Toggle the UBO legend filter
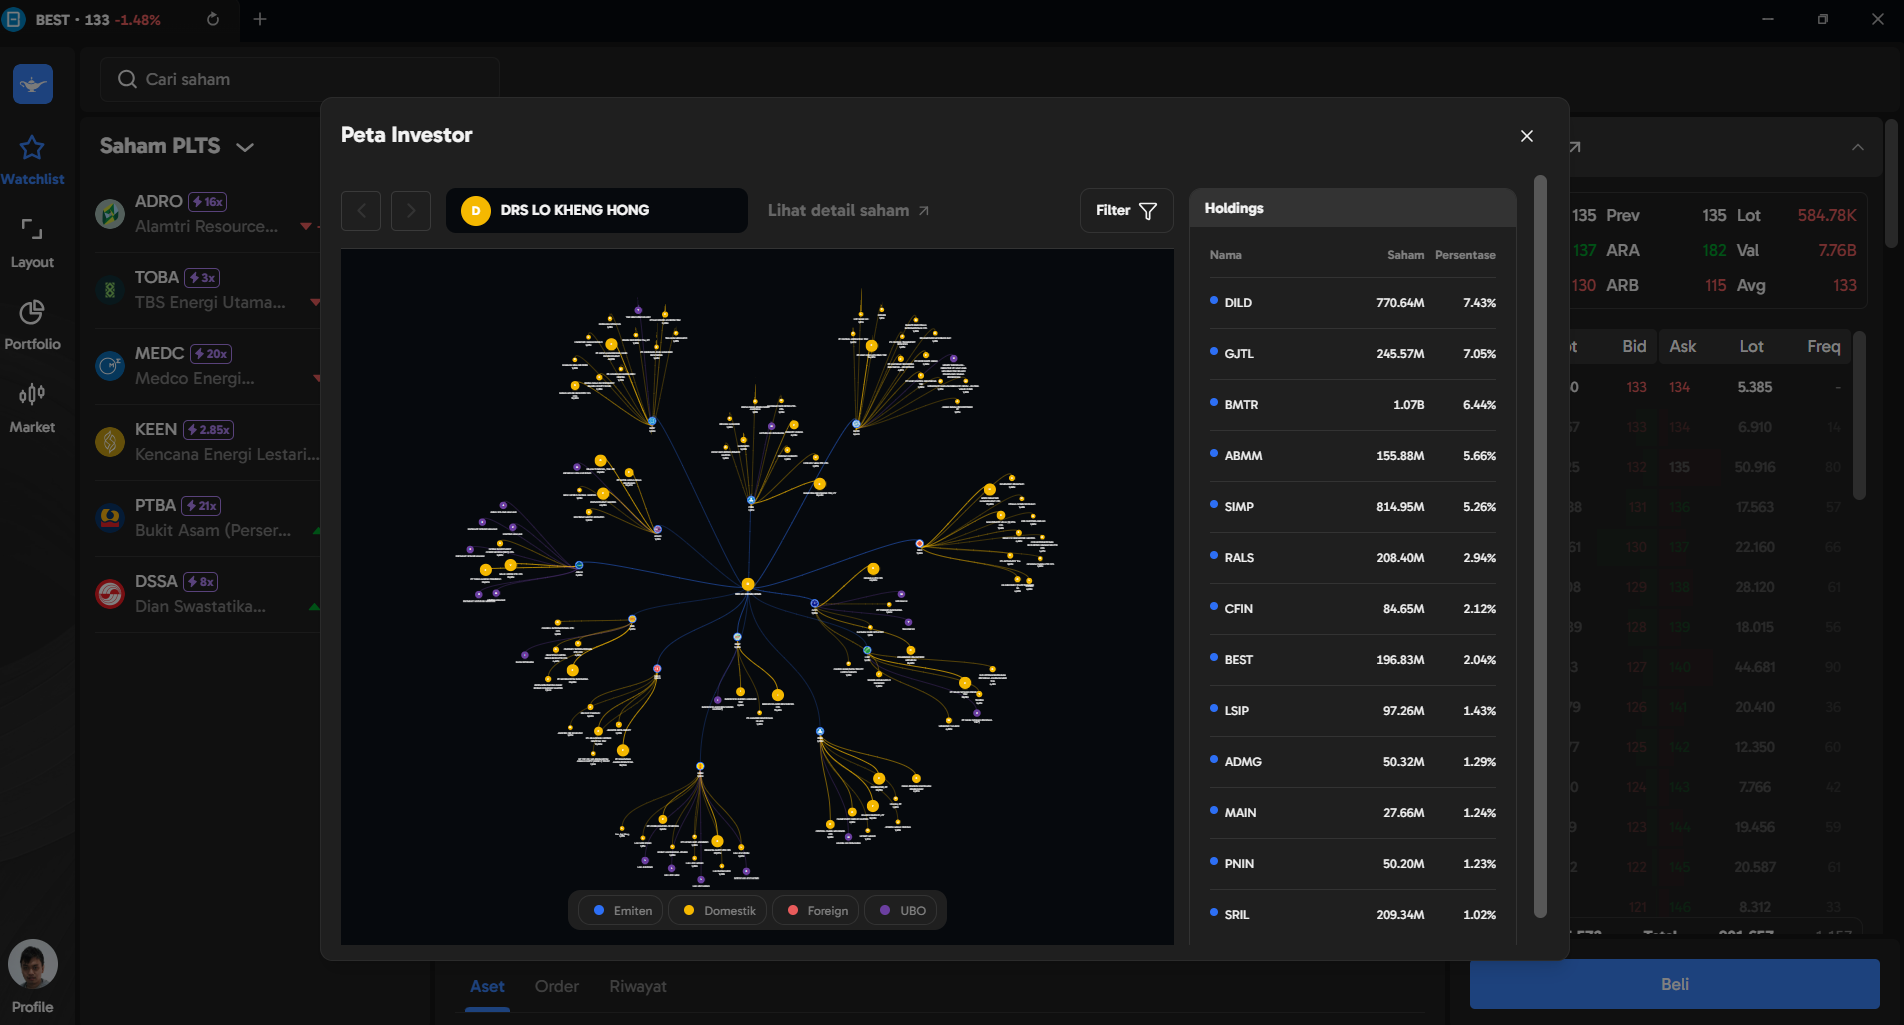Image resolution: width=1904 pixels, height=1025 pixels. tap(902, 911)
